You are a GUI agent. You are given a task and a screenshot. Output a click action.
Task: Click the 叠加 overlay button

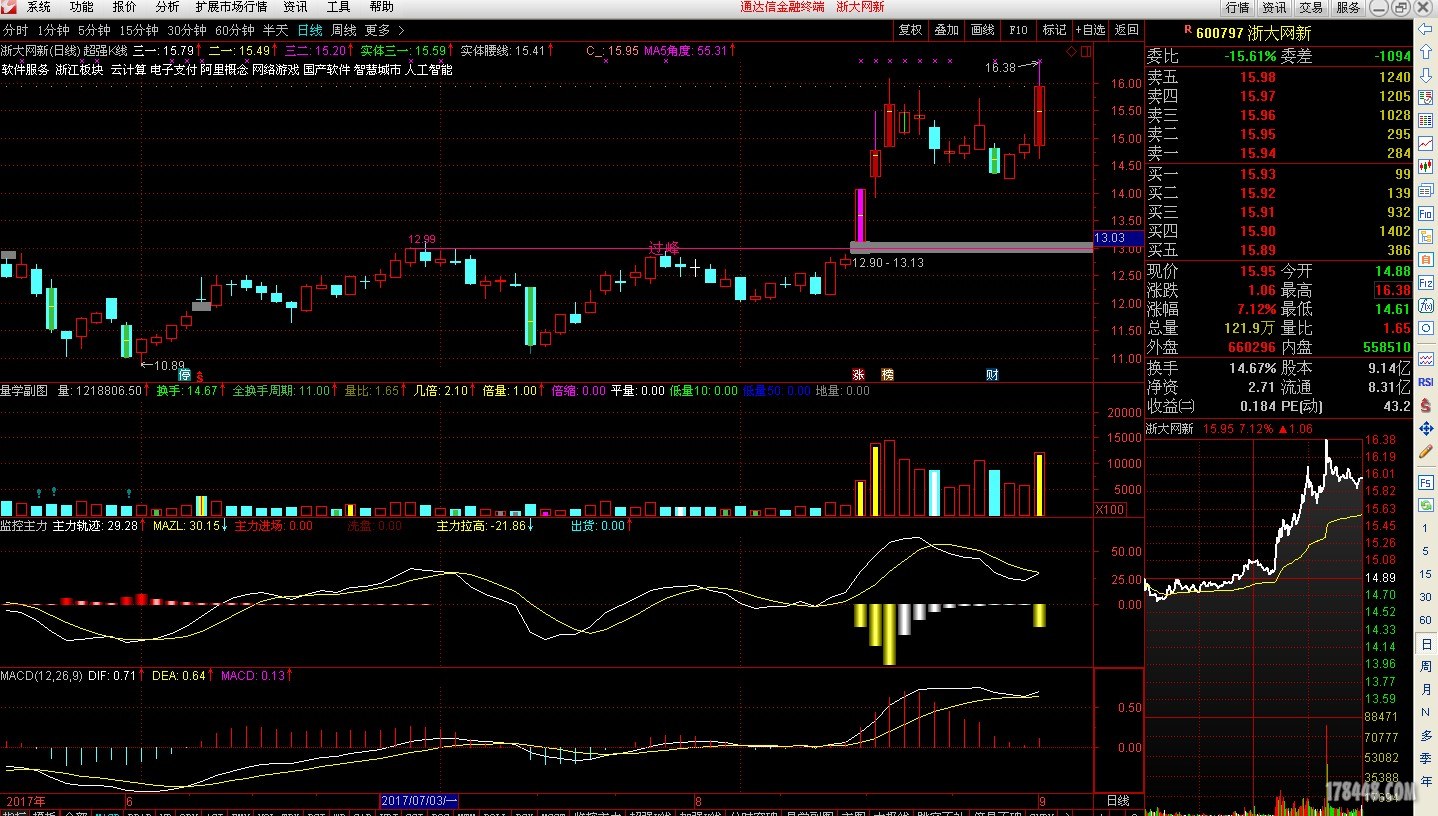click(x=946, y=30)
